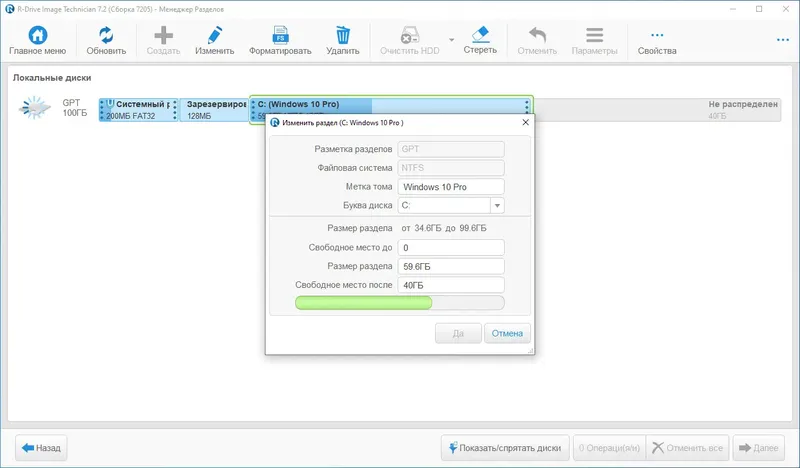Click the Отмена button in the dialog

coord(507,333)
